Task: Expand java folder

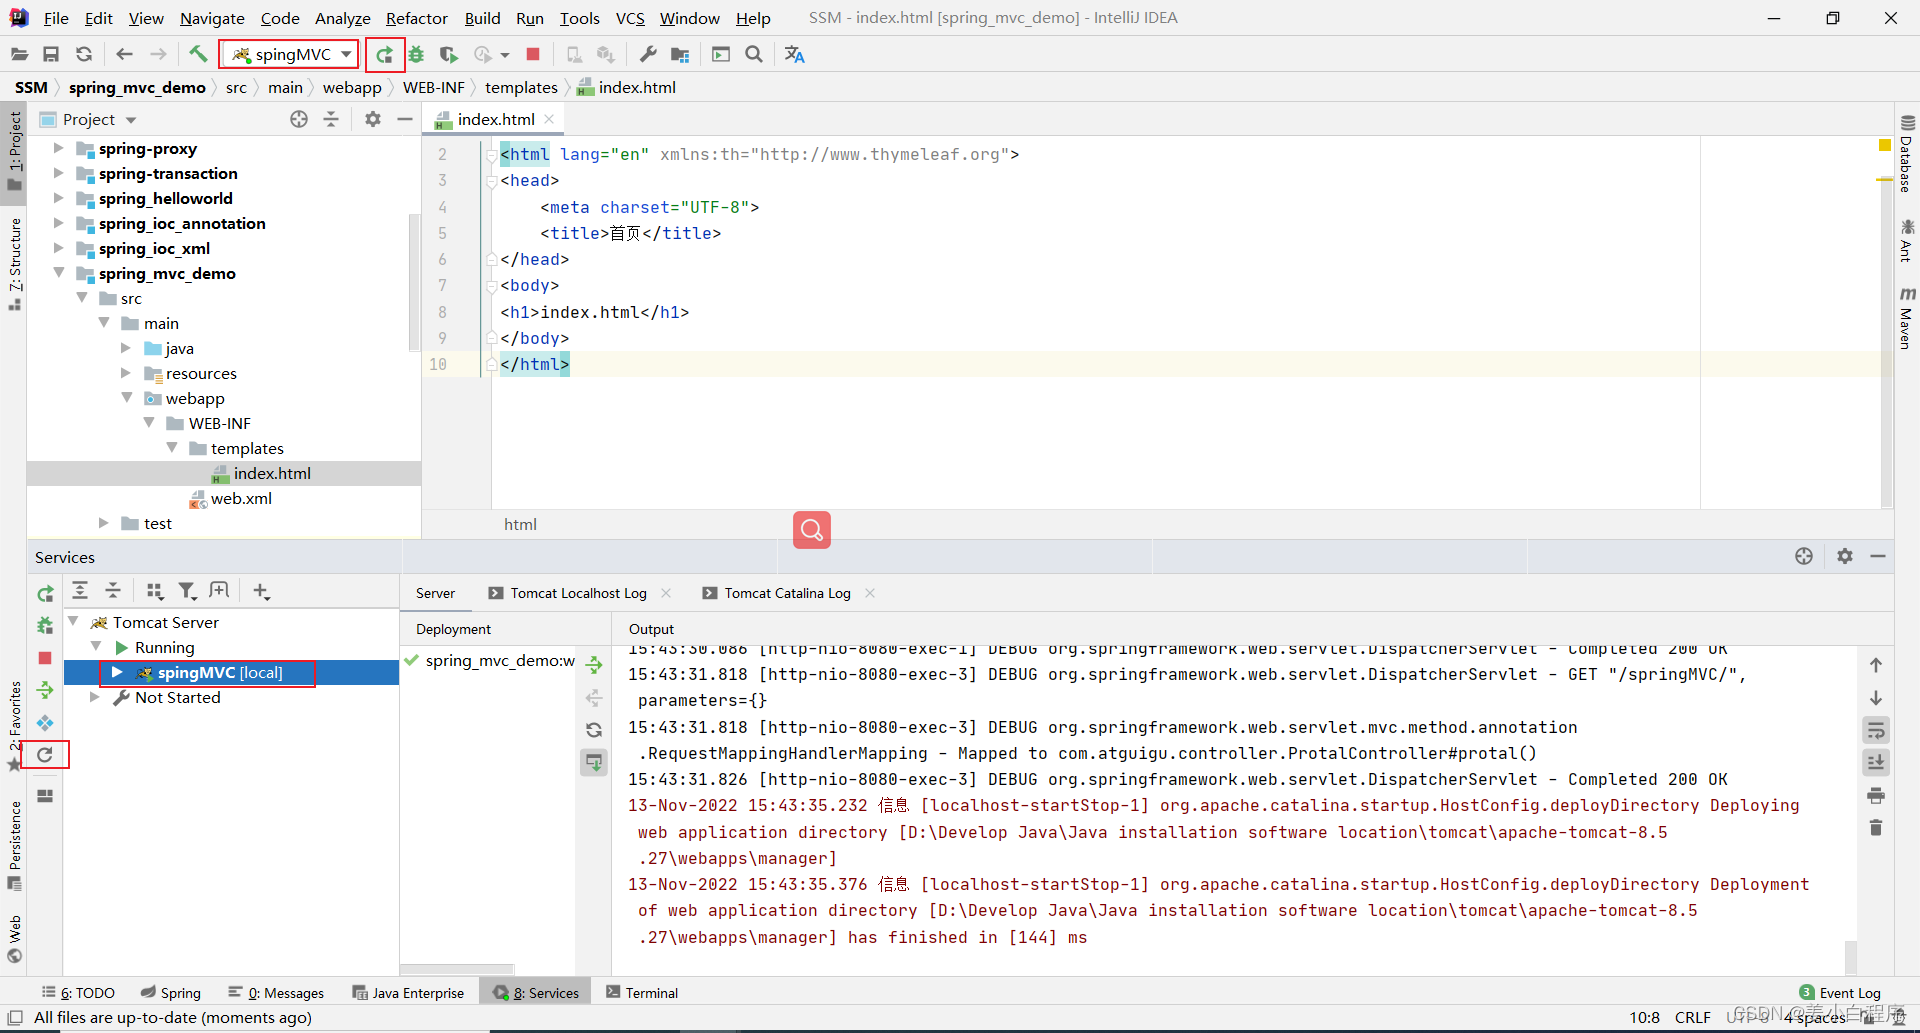Action: pyautogui.click(x=126, y=348)
